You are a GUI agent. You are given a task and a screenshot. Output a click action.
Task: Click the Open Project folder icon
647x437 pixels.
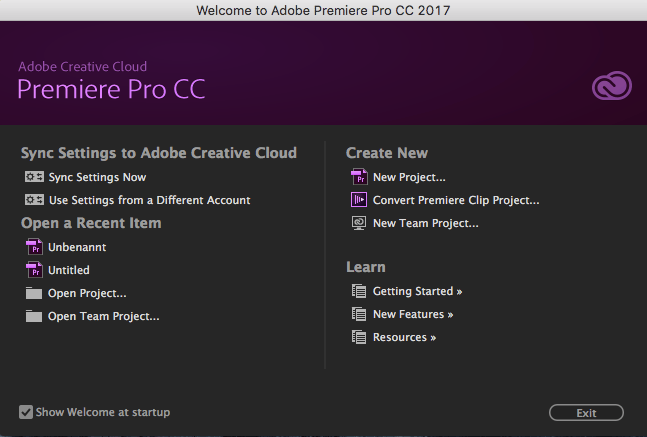coord(34,293)
